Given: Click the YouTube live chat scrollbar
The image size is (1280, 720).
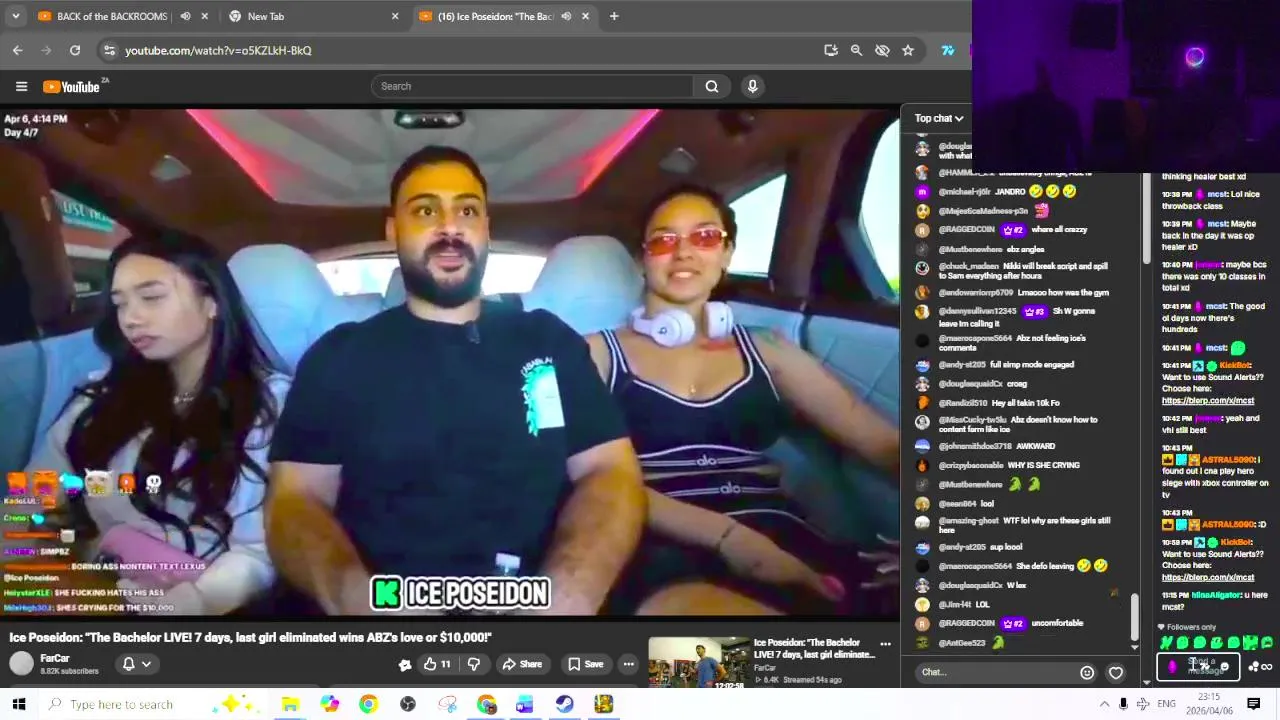Looking at the screenshot, I should coord(1134,615).
